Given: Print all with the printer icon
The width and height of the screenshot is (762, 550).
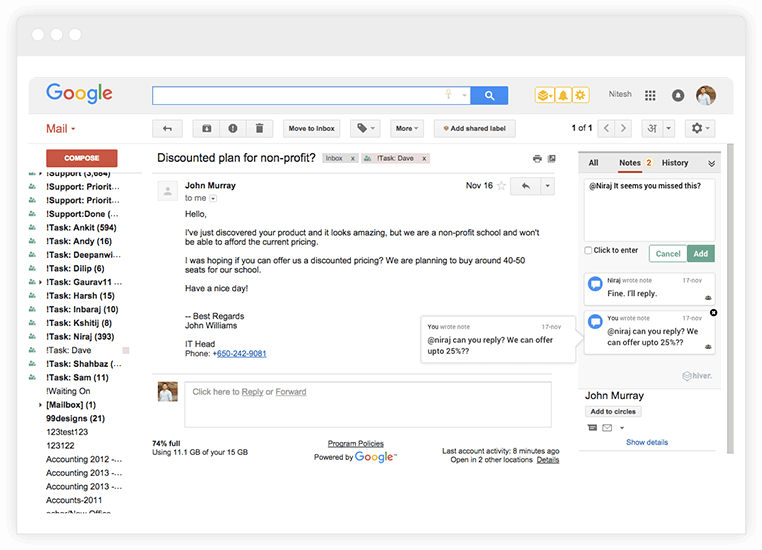Looking at the screenshot, I should 537,158.
